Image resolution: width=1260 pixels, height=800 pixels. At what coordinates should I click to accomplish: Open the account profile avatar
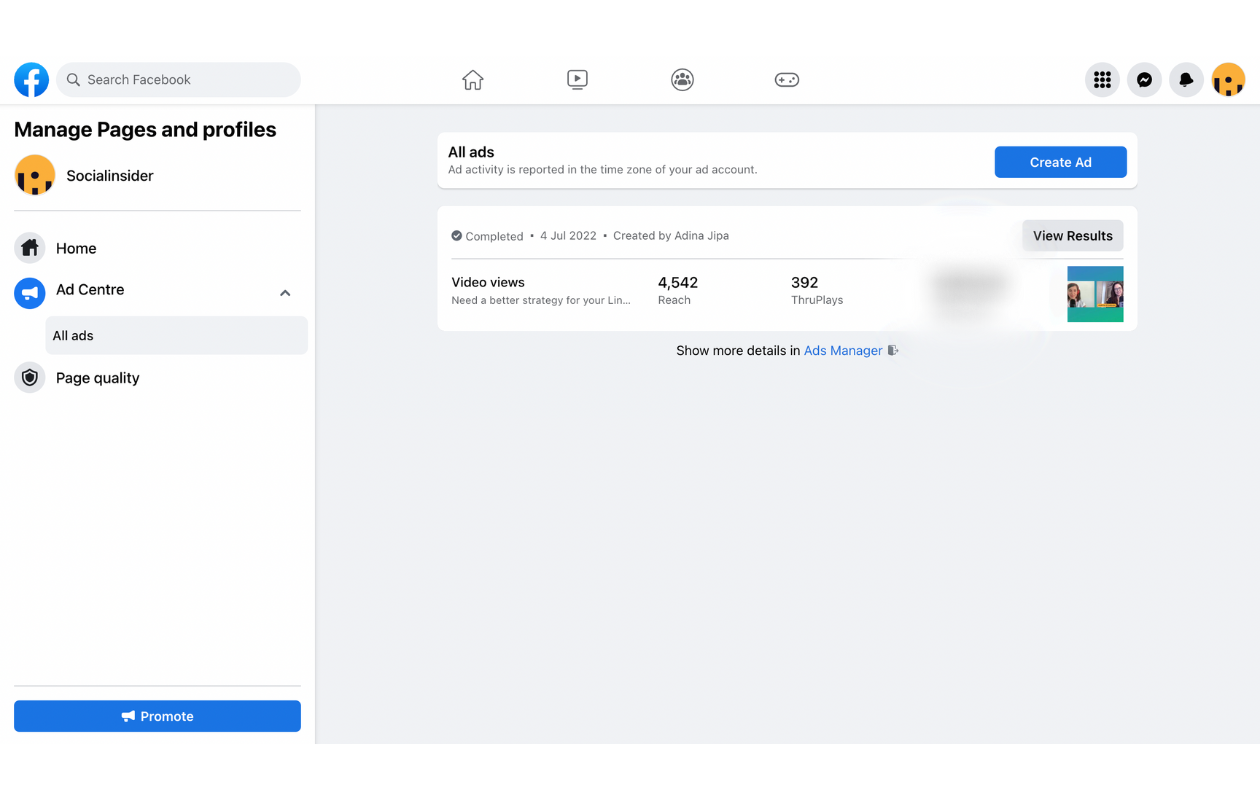pos(1228,80)
